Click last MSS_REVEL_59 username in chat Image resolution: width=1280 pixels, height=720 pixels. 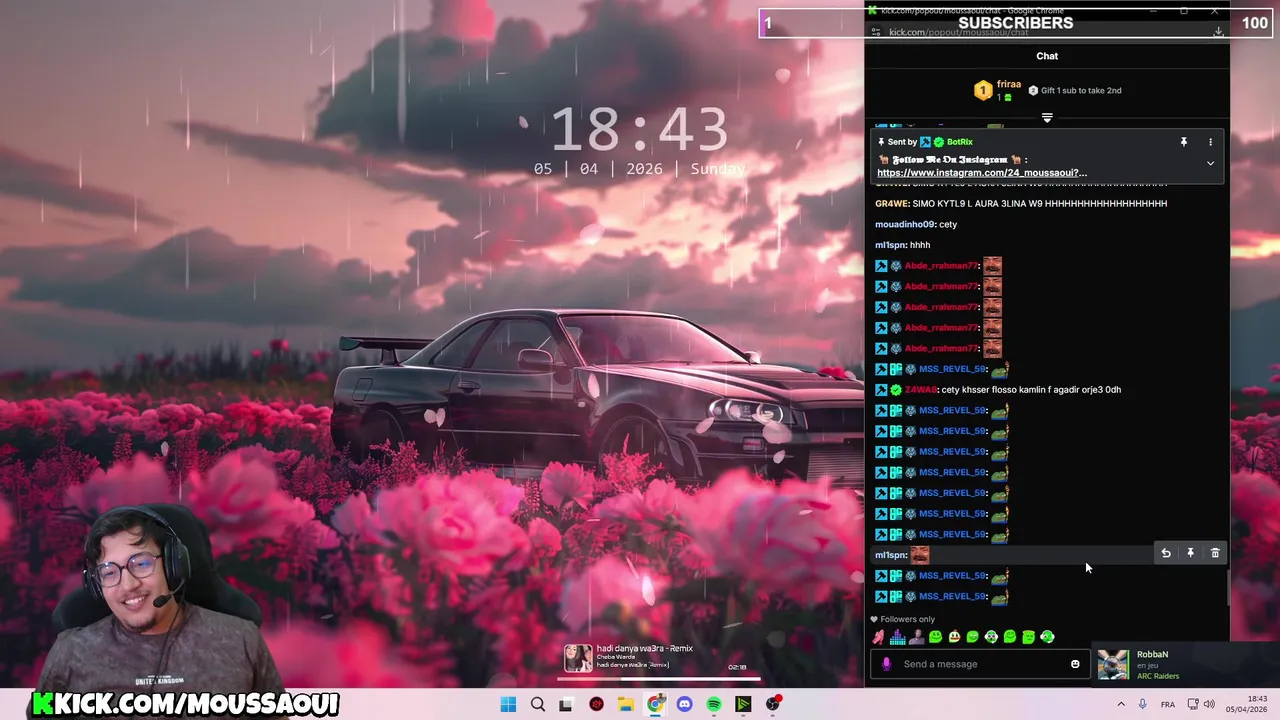pyautogui.click(x=953, y=597)
